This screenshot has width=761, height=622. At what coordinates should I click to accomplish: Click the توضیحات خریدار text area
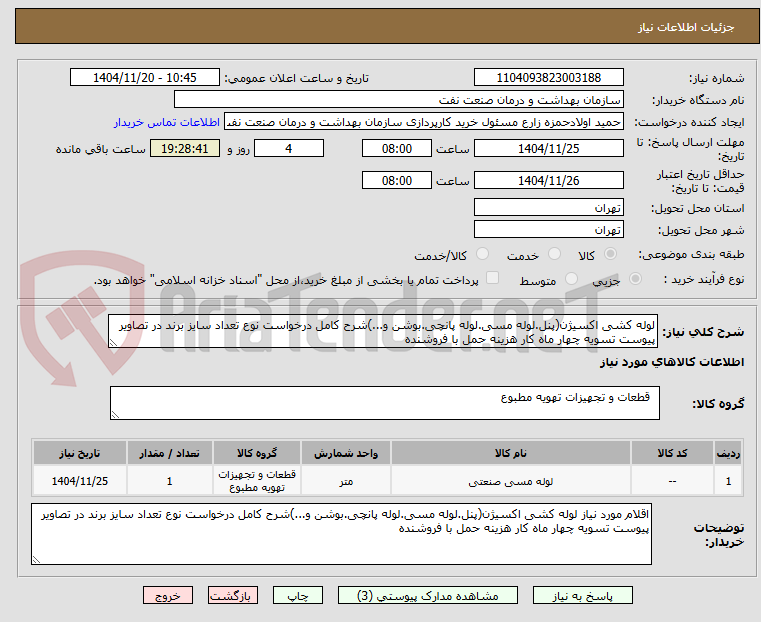pos(341,534)
